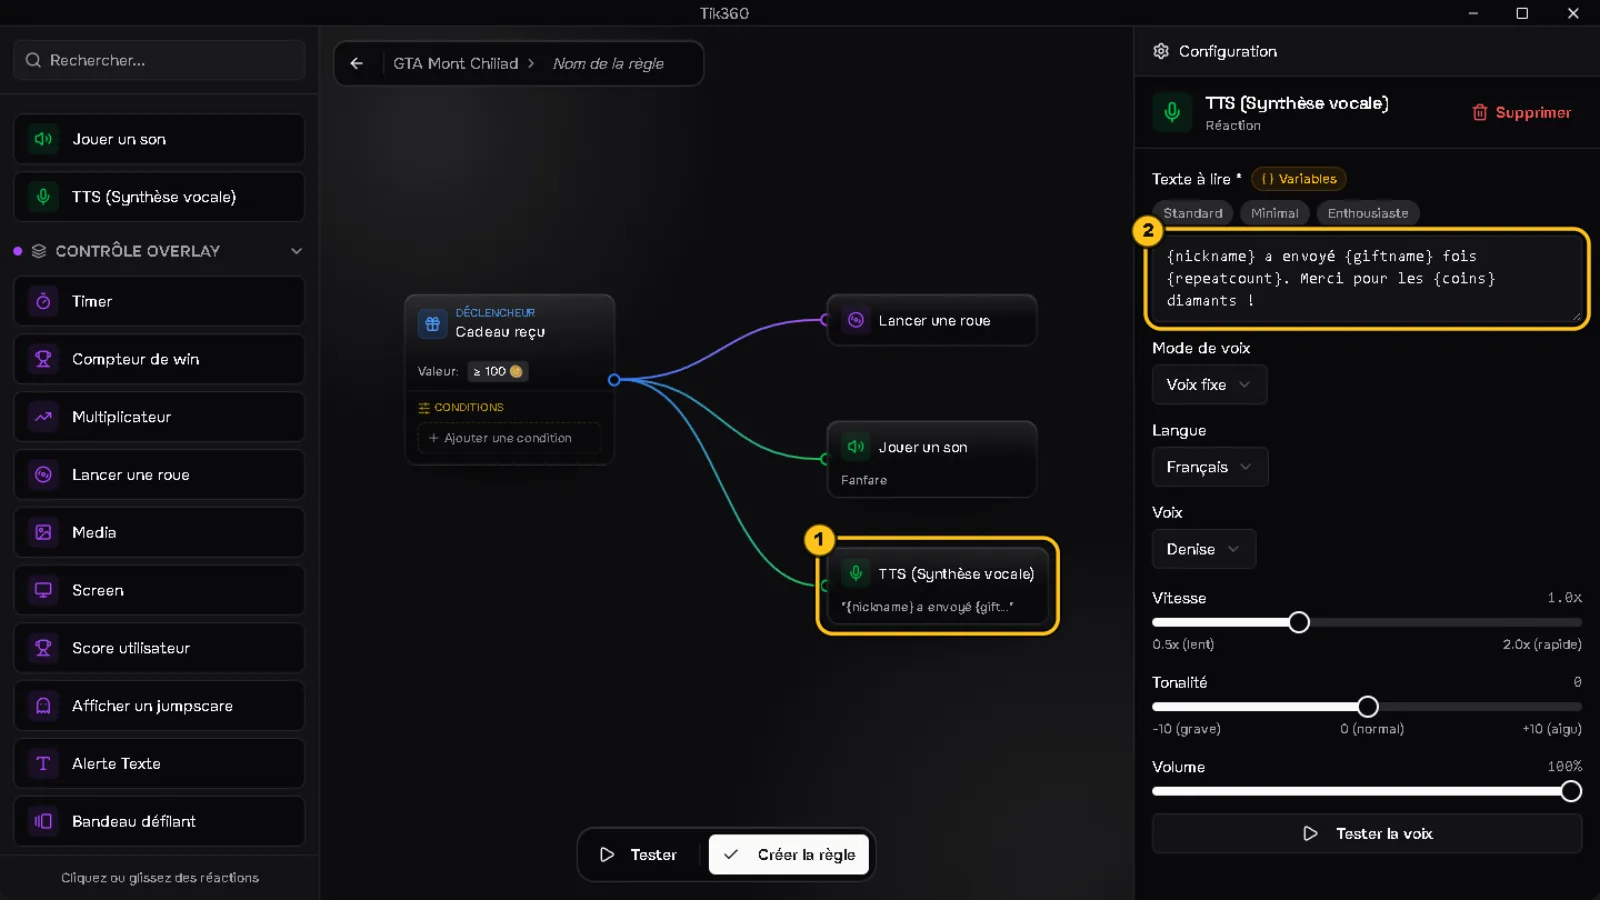
Task: Select the Standard text preset
Action: coord(1193,213)
